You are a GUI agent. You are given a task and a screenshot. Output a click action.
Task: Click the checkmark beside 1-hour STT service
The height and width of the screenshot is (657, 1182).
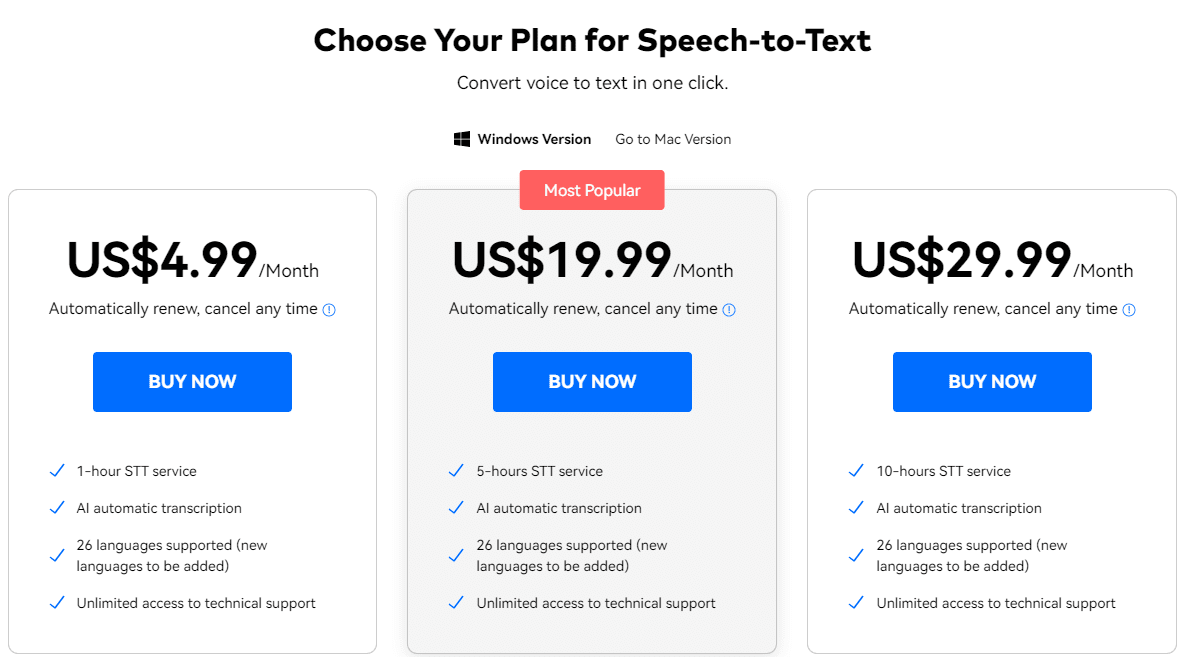(57, 471)
